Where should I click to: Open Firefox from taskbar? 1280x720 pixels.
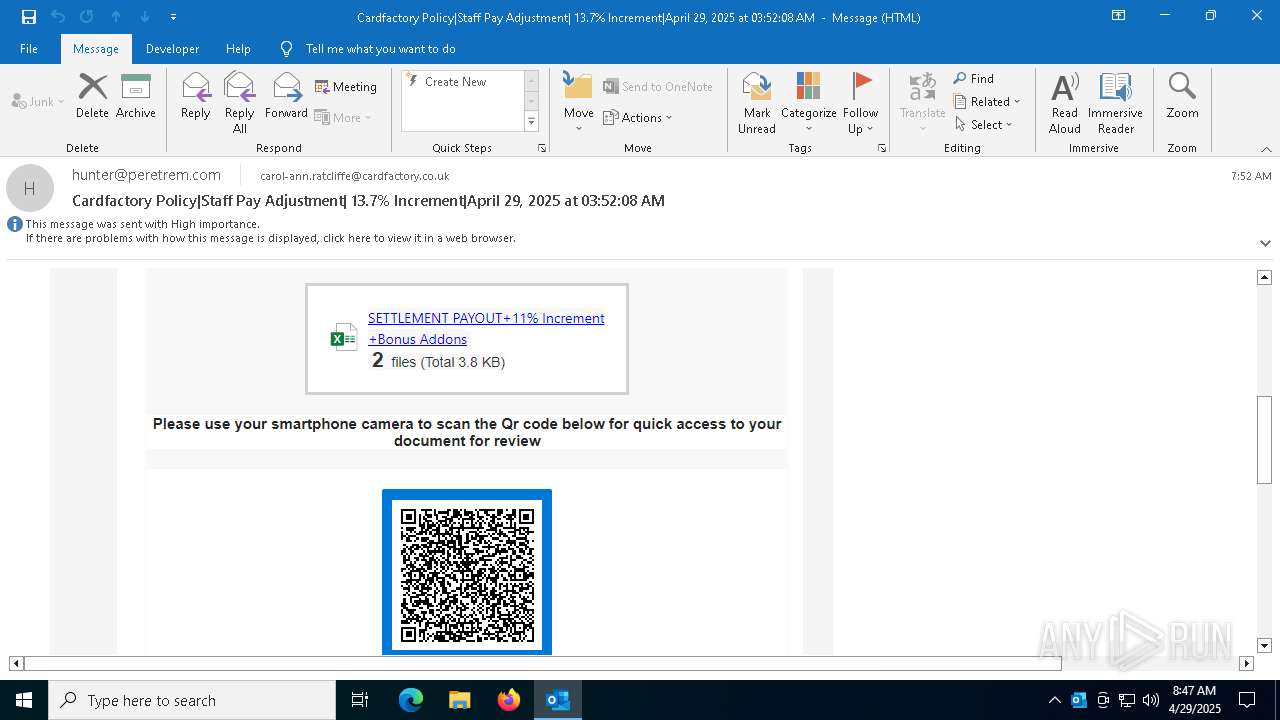tap(509, 700)
